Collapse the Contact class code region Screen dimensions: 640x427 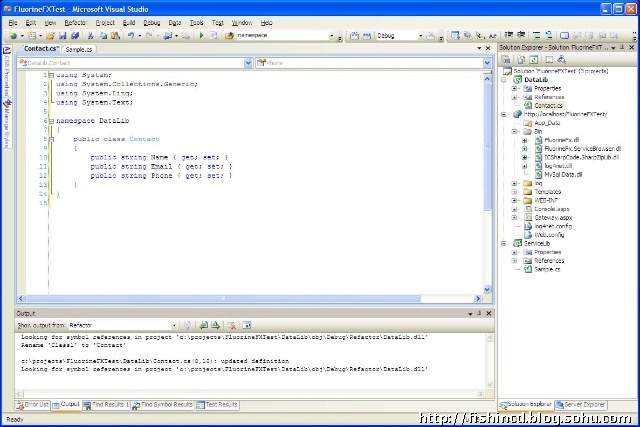(51, 139)
